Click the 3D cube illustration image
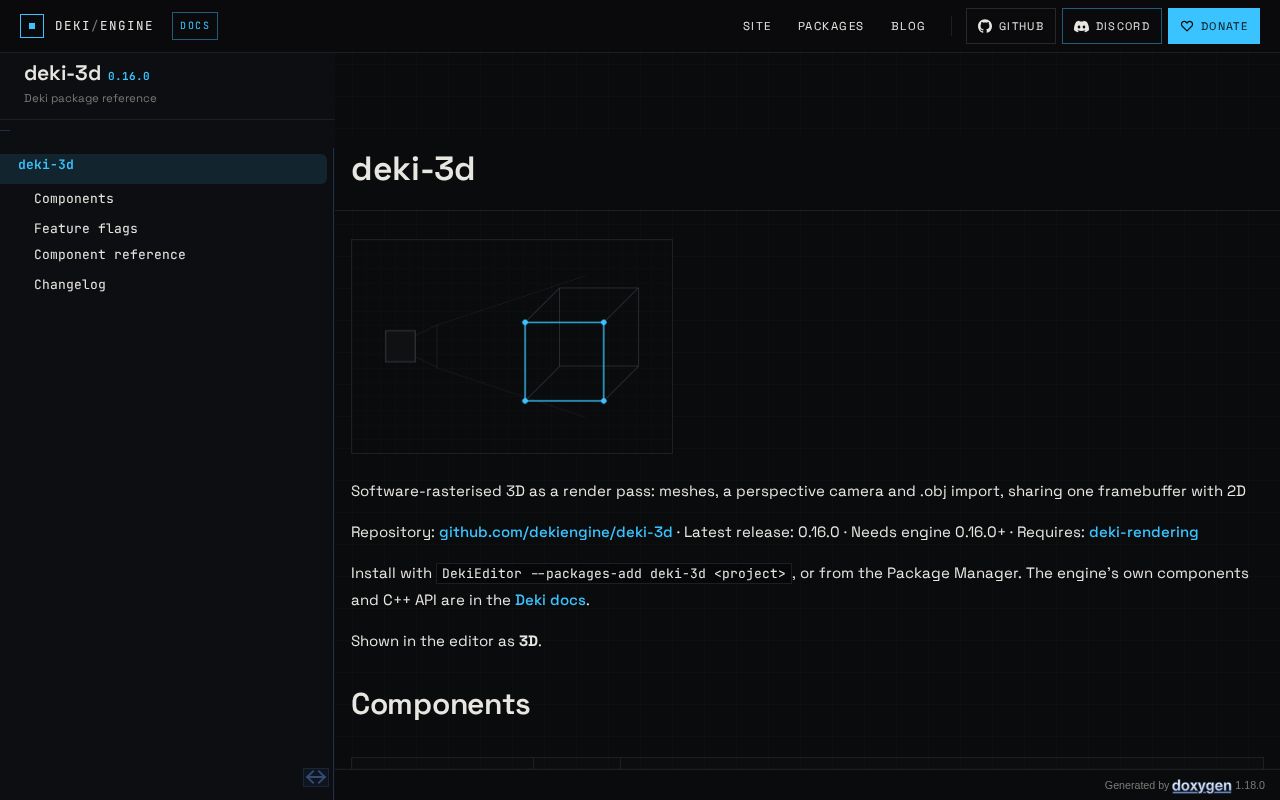The width and height of the screenshot is (1280, 800). (x=512, y=346)
